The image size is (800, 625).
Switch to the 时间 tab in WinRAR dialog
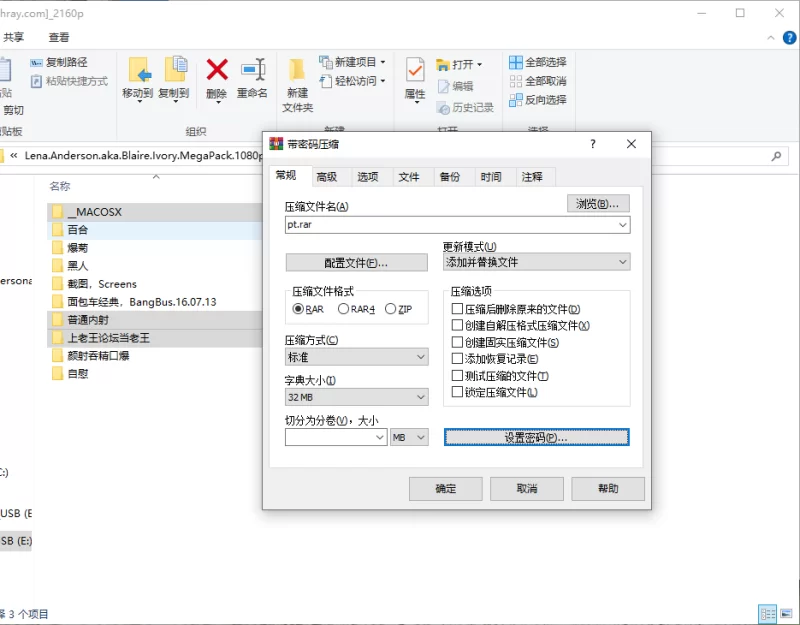[x=491, y=177]
